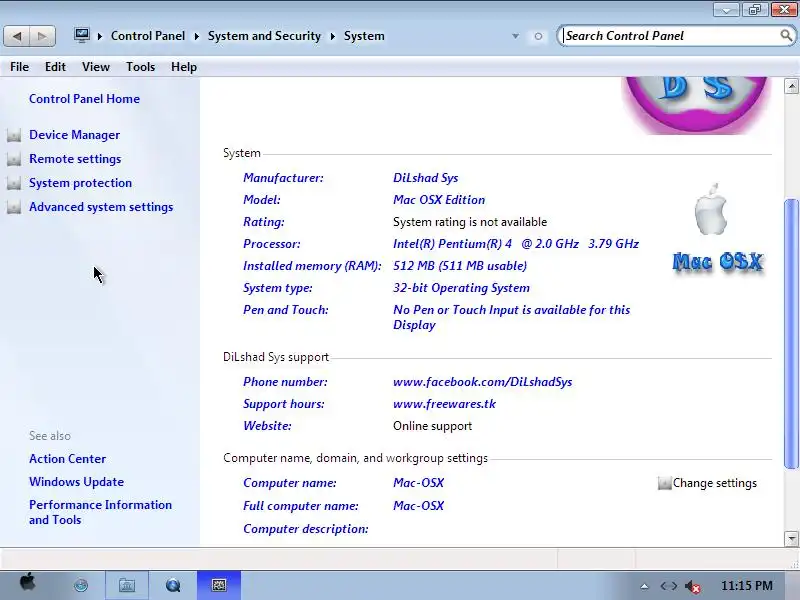The height and width of the screenshot is (600, 800).
Task: Open Remote settings link
Action: 75,159
